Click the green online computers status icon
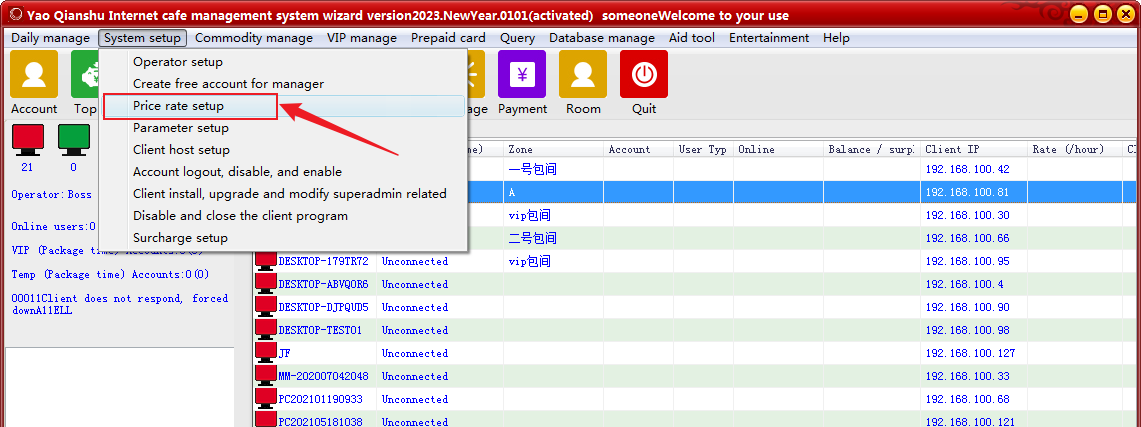The height and width of the screenshot is (427, 1141). (73, 140)
